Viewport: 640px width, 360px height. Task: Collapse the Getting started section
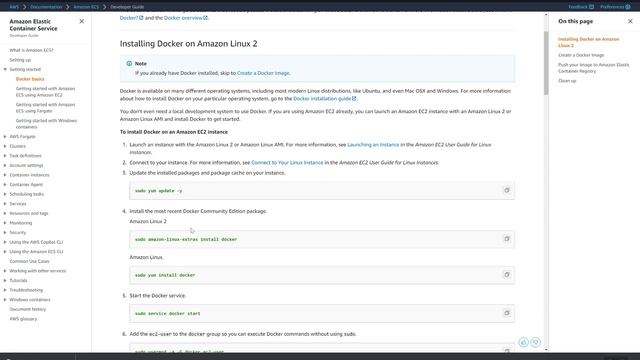coord(5,69)
